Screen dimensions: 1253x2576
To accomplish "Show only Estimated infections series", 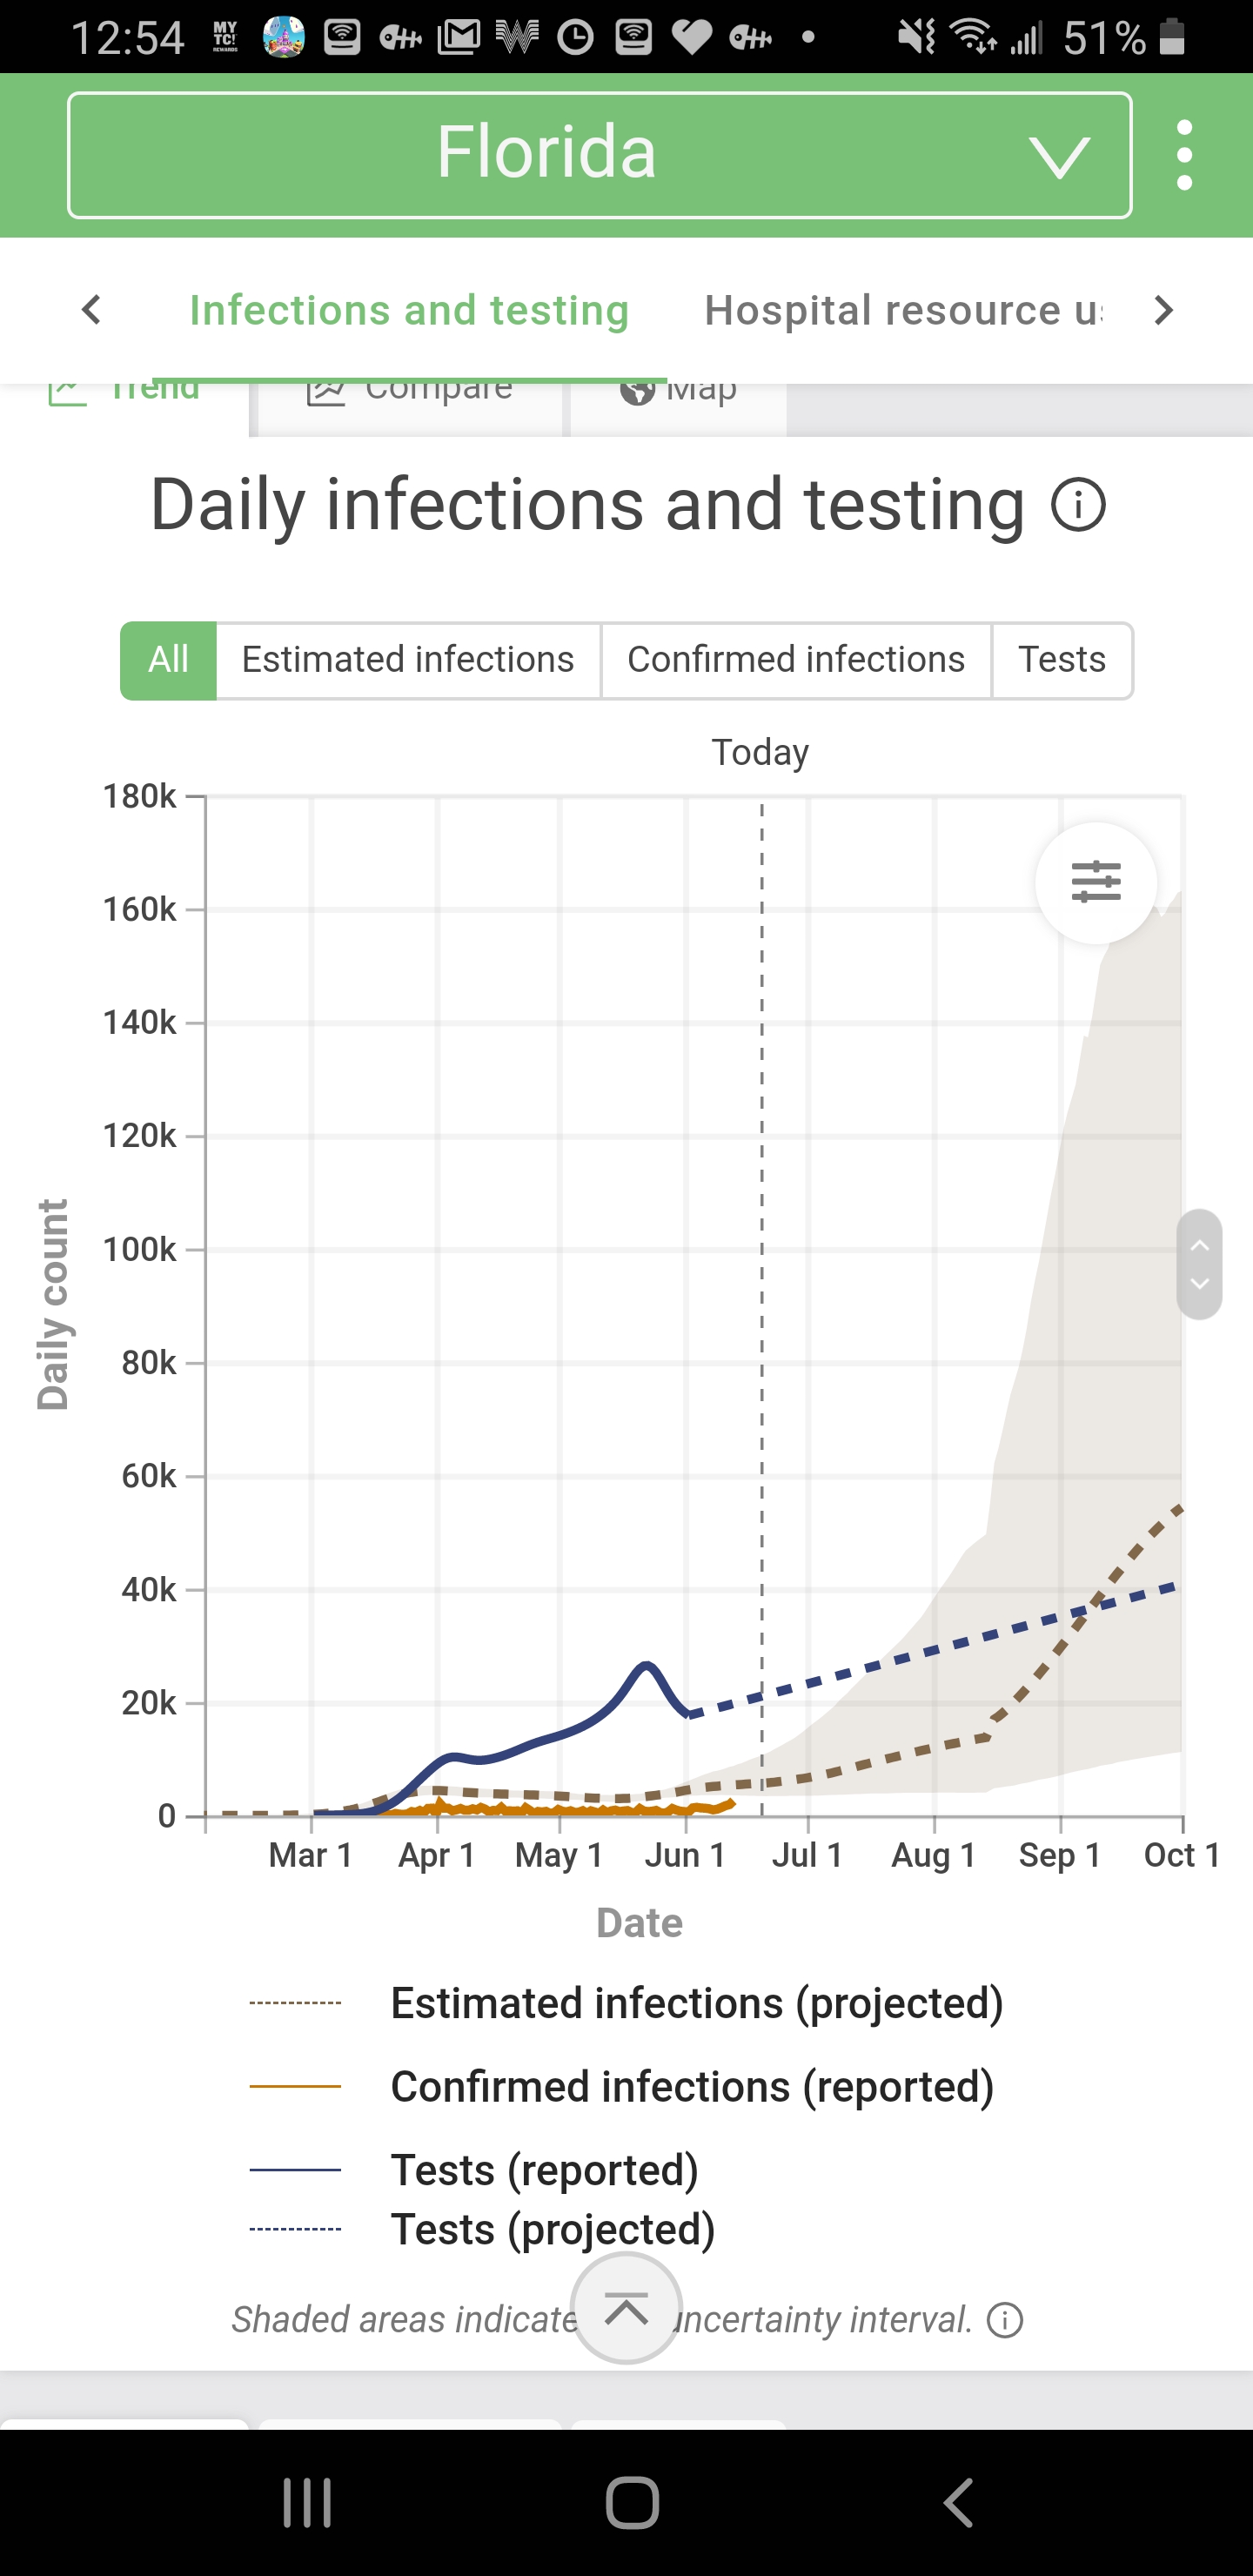I will [x=408, y=660].
